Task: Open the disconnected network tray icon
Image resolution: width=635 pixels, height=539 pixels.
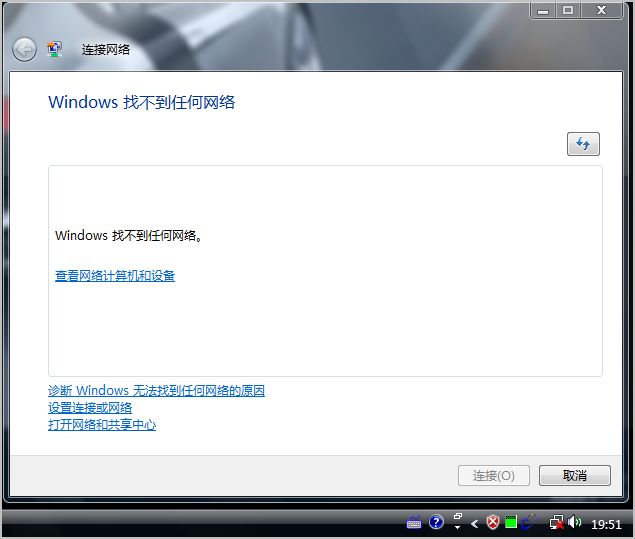Action: (x=557, y=522)
